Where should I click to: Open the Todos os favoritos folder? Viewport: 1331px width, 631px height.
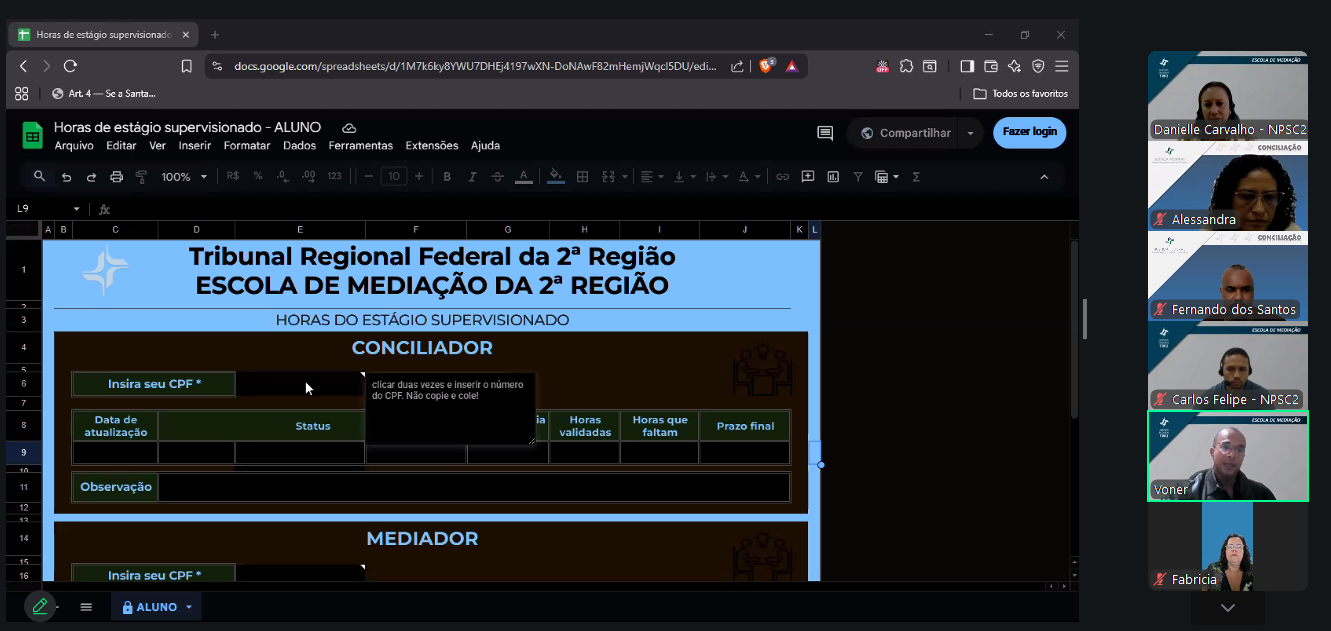(1020, 93)
